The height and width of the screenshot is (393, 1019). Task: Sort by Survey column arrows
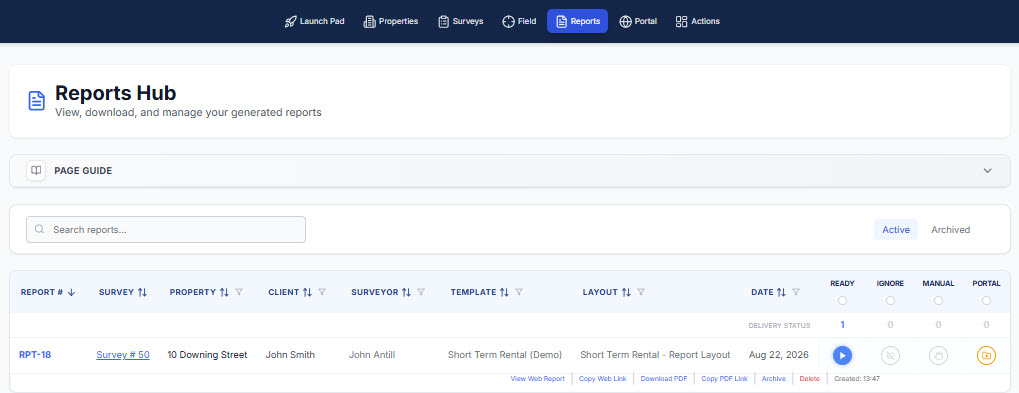point(142,292)
